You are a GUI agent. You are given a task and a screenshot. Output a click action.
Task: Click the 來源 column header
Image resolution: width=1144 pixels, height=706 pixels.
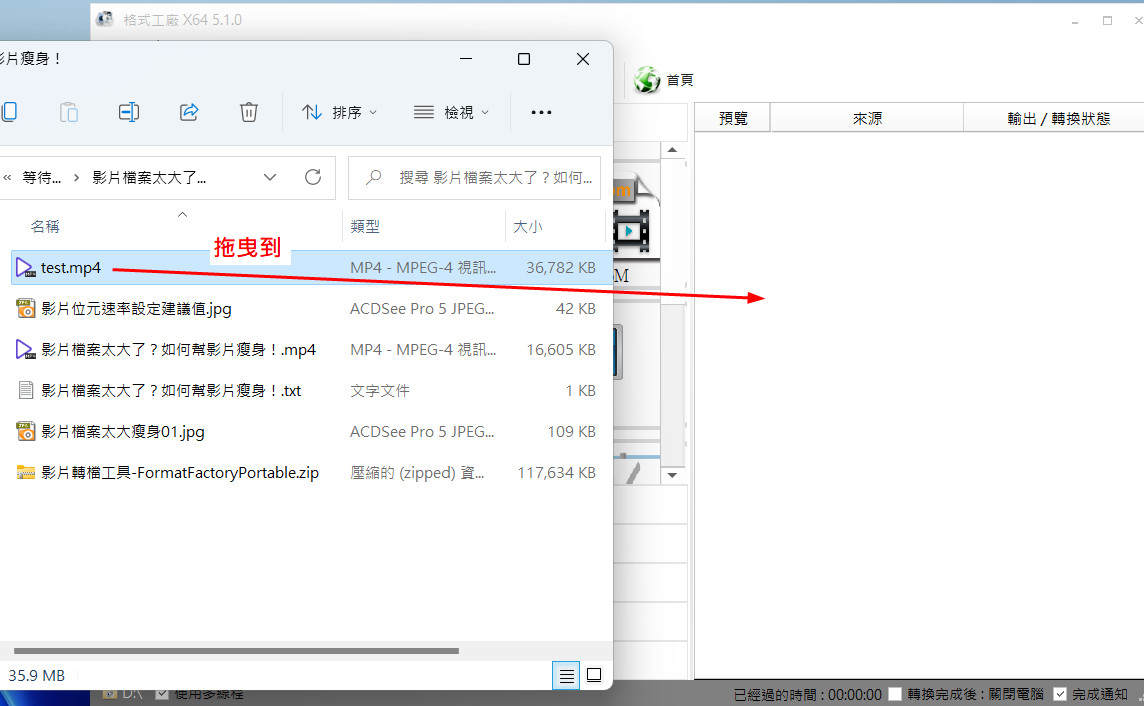click(x=867, y=118)
